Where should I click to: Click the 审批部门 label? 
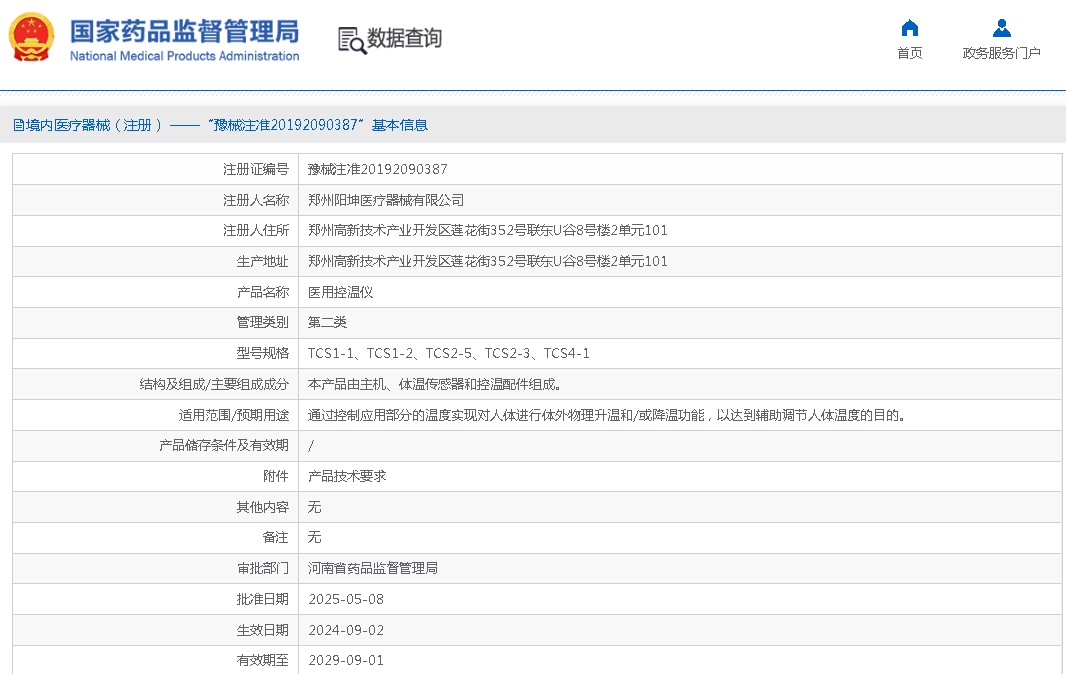tap(262, 569)
